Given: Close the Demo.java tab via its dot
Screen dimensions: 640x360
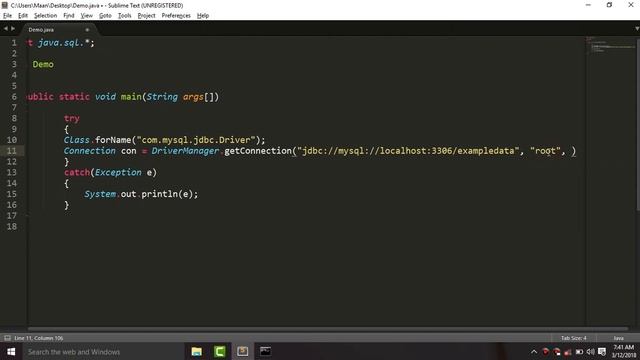Looking at the screenshot, I should point(87,30).
